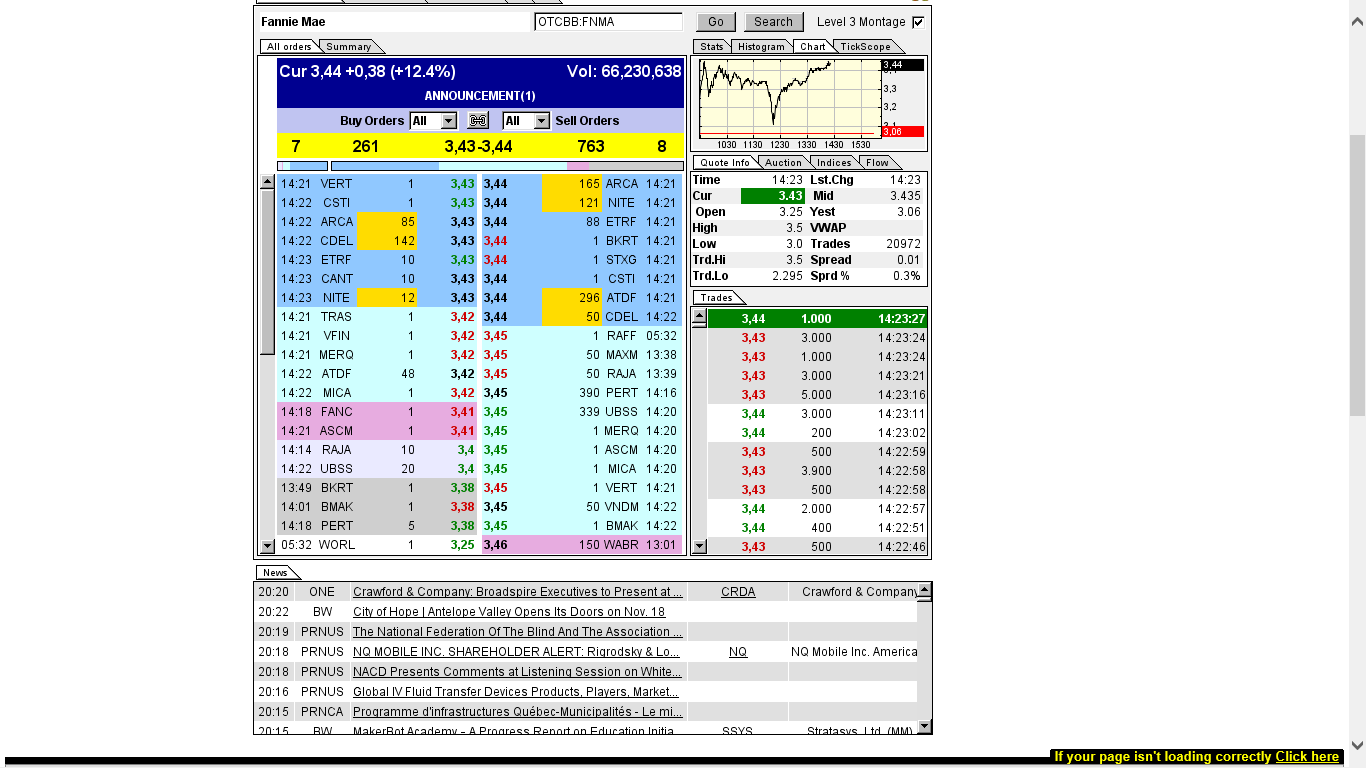The width and height of the screenshot is (1366, 768).
Task: Switch to the All orders tab
Action: coord(289,47)
